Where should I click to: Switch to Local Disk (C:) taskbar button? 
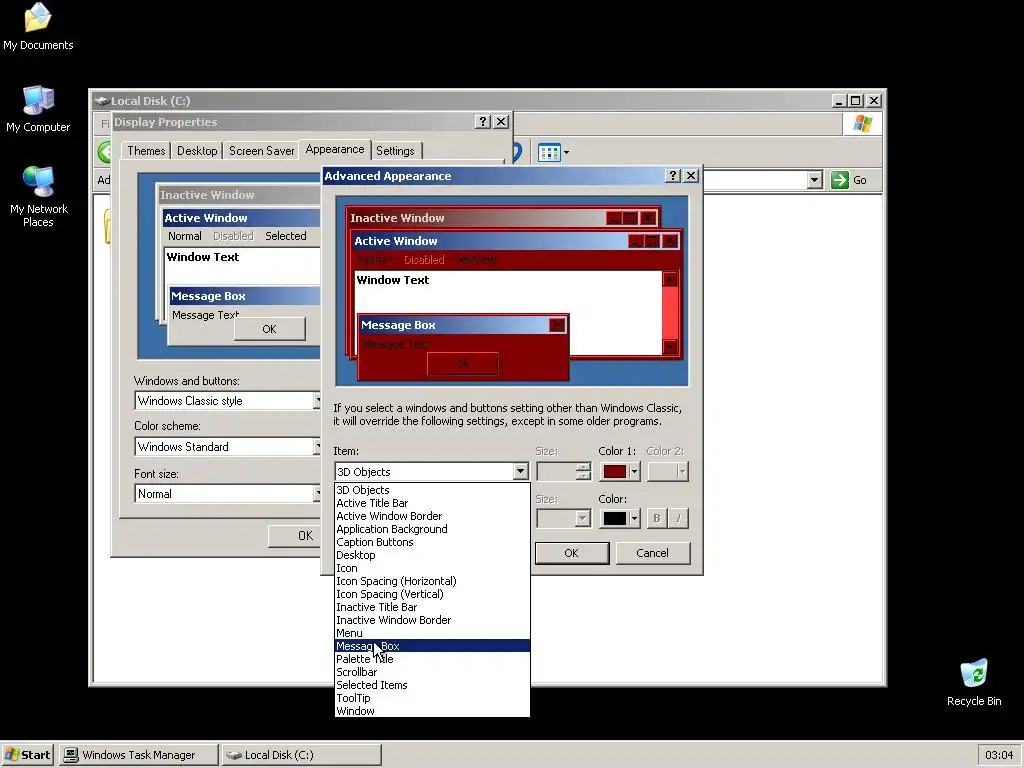[x=301, y=754]
